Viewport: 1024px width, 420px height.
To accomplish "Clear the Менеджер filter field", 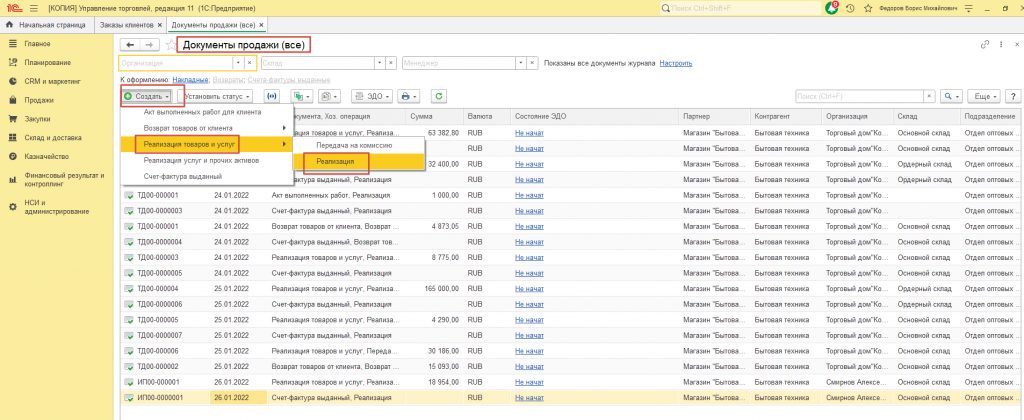I will (532, 63).
